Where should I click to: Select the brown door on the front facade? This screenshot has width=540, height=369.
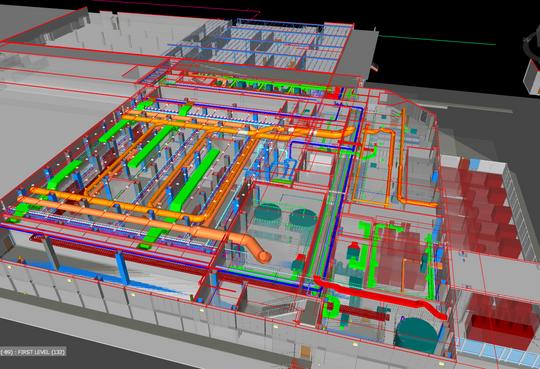305,352
